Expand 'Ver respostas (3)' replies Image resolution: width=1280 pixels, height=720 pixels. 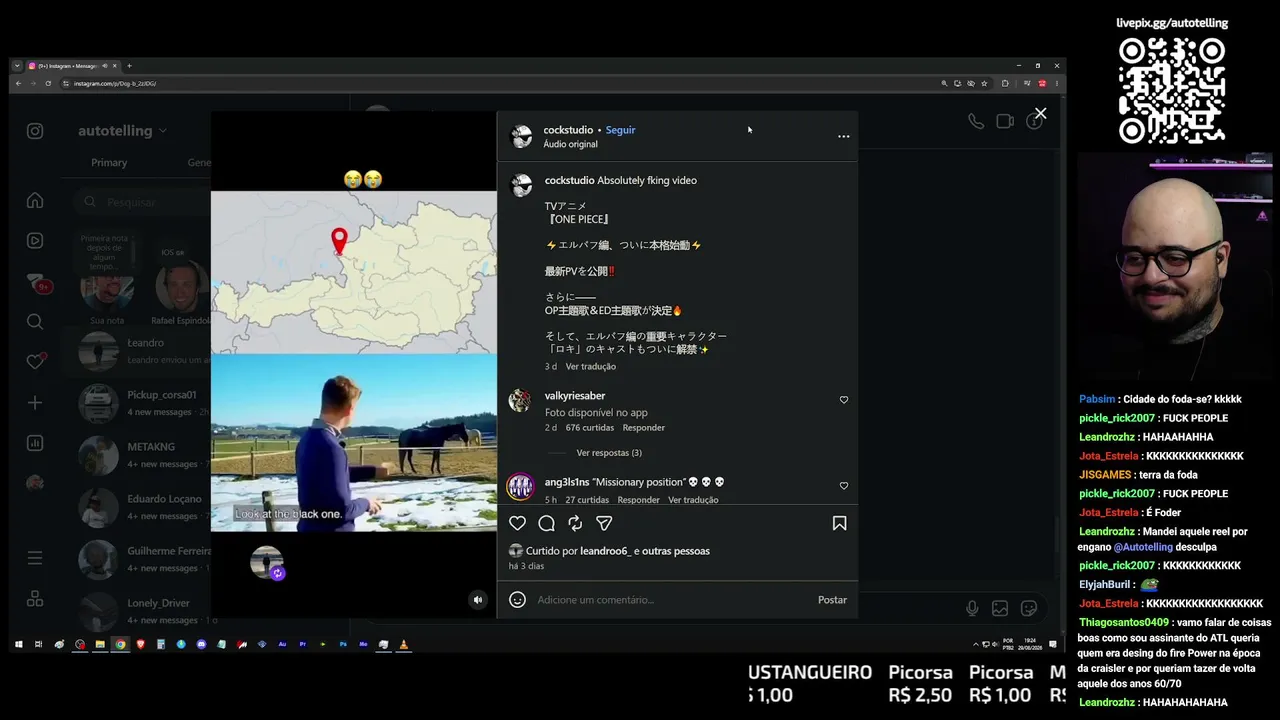609,453
